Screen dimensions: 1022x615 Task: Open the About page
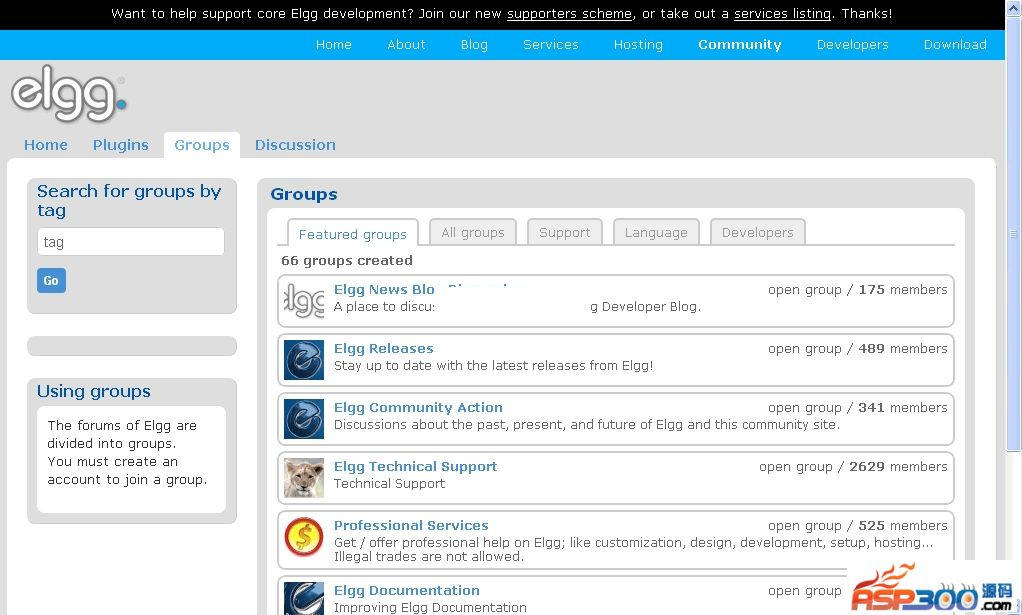406,44
